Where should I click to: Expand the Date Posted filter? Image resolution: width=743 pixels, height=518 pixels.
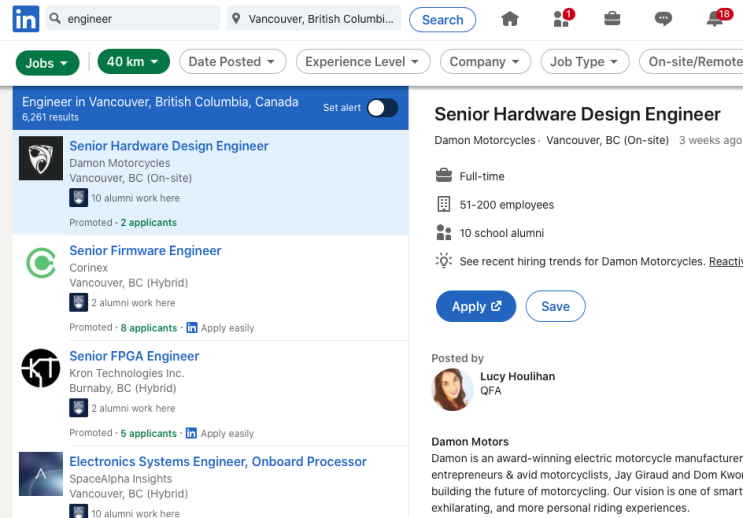(x=232, y=62)
